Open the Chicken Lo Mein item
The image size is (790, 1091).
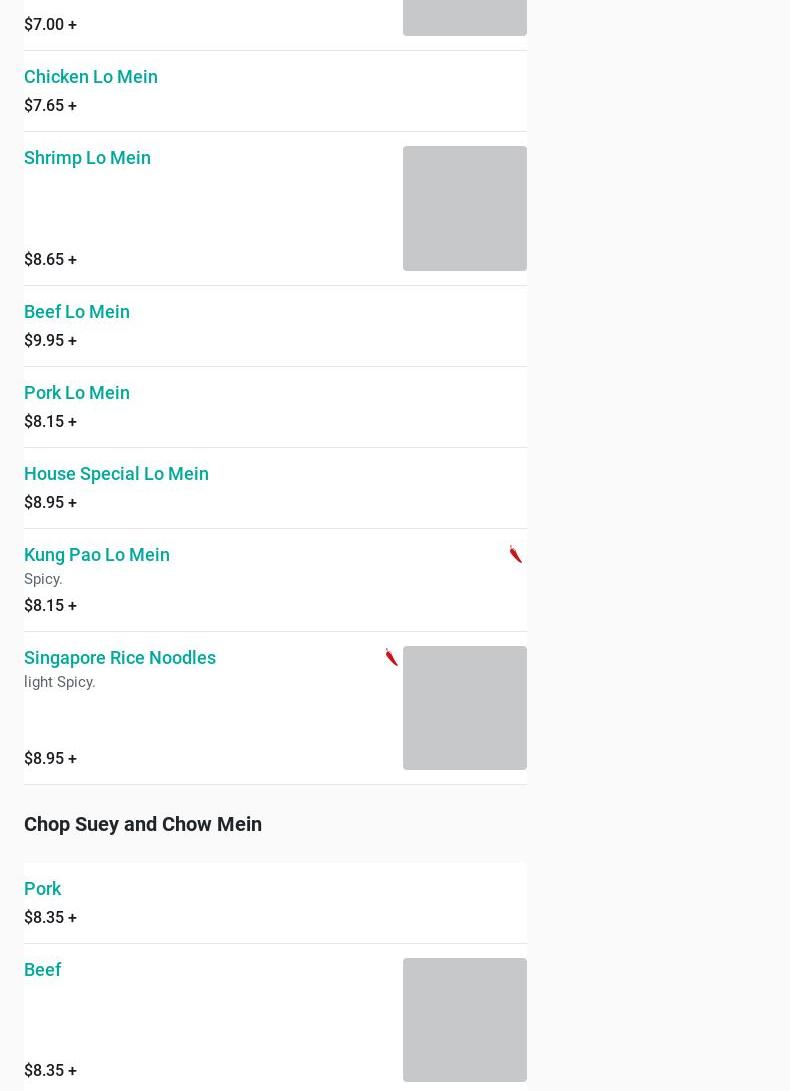91,76
